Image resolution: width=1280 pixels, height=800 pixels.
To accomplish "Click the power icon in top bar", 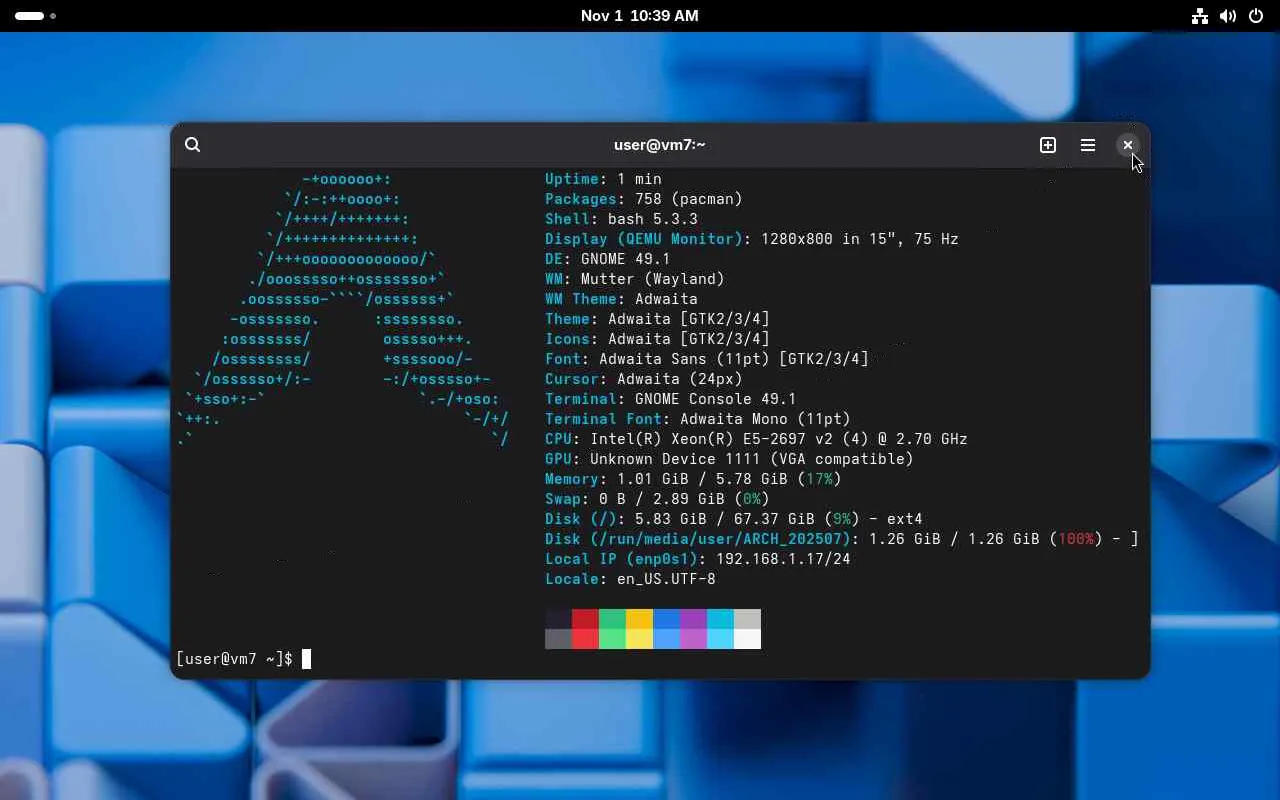I will point(1256,16).
